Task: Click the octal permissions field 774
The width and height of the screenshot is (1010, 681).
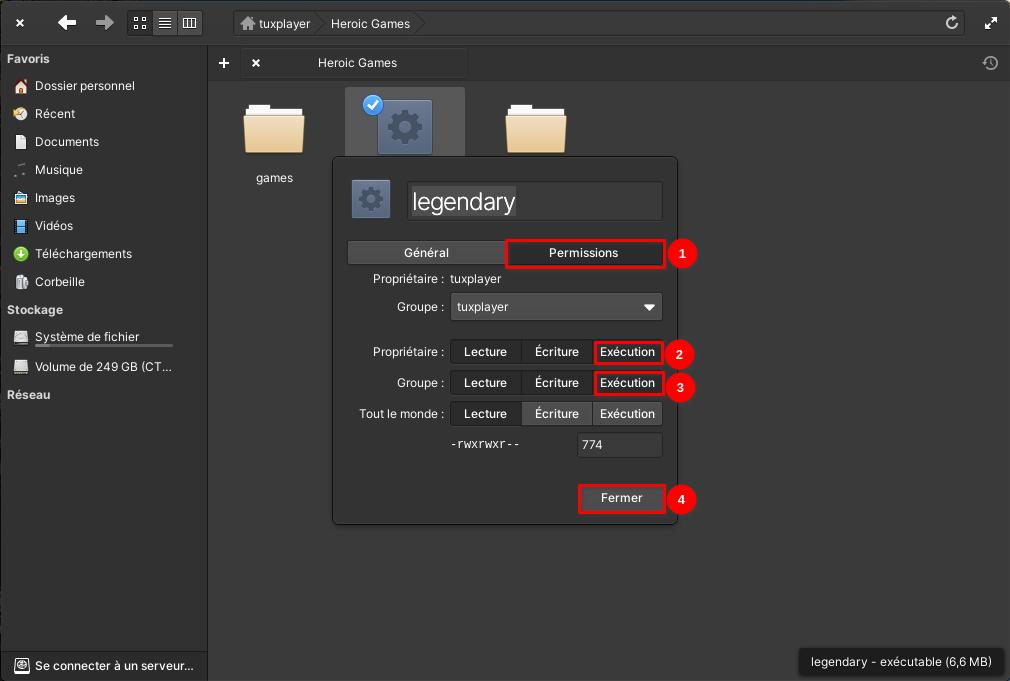Action: point(619,445)
